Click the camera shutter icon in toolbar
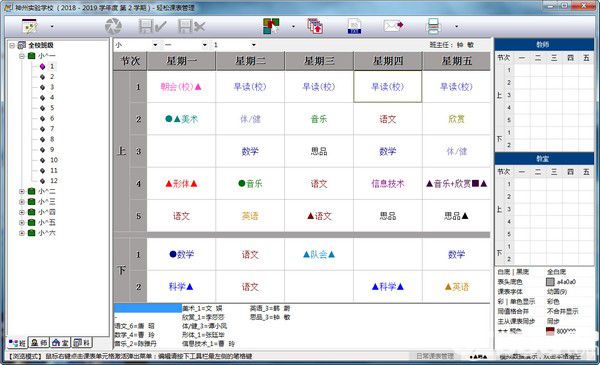 click(x=113, y=26)
